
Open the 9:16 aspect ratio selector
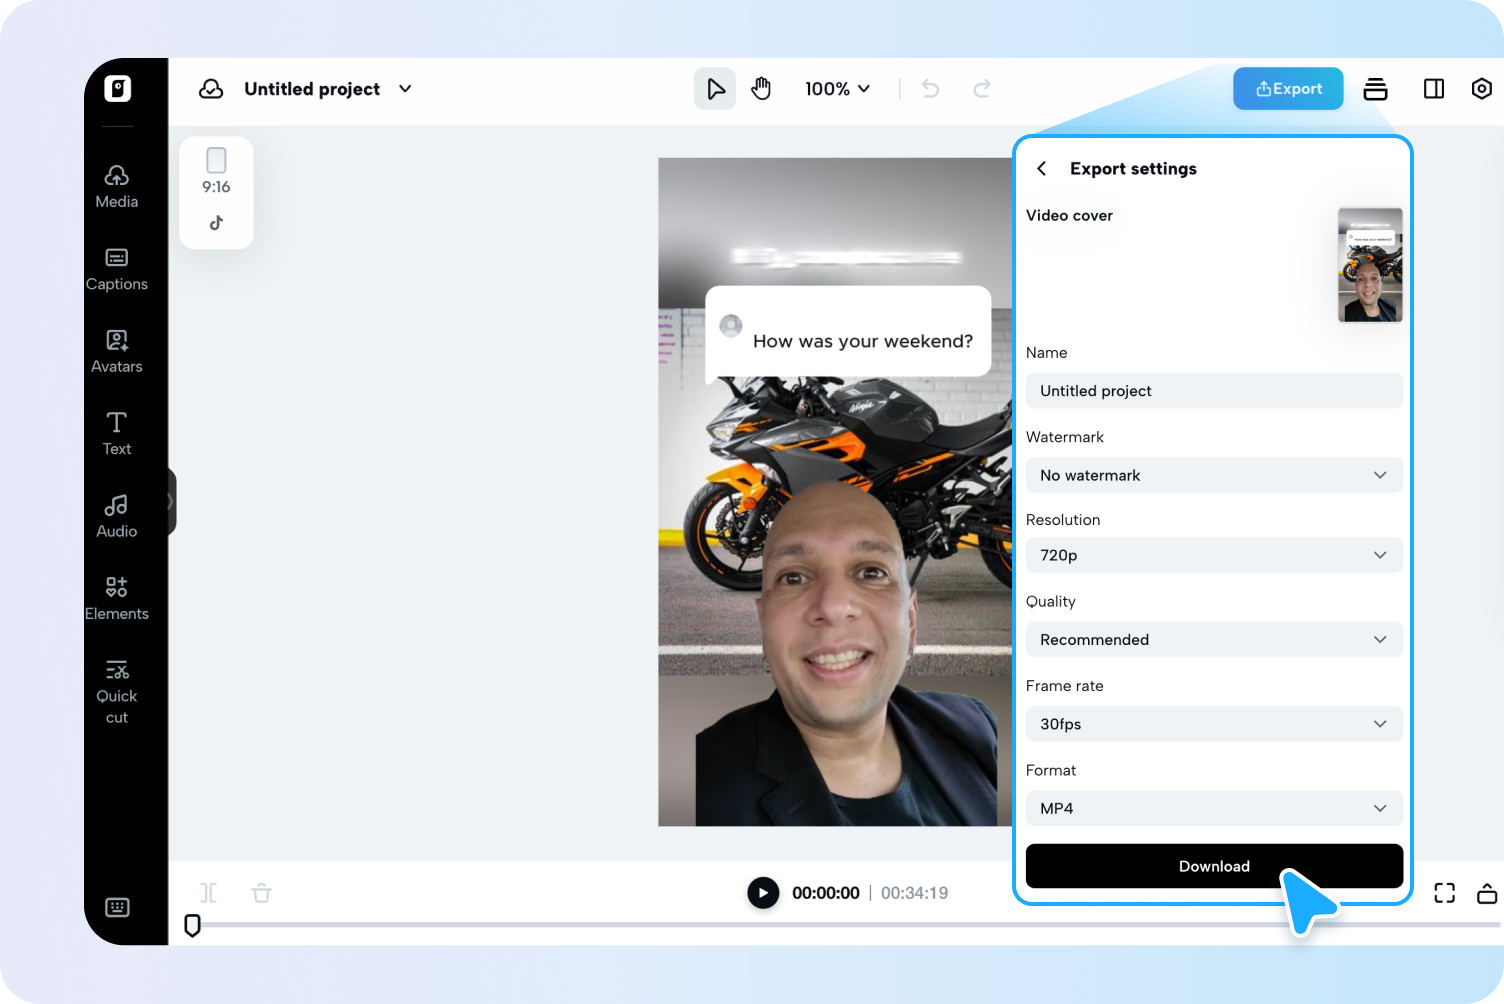click(216, 172)
